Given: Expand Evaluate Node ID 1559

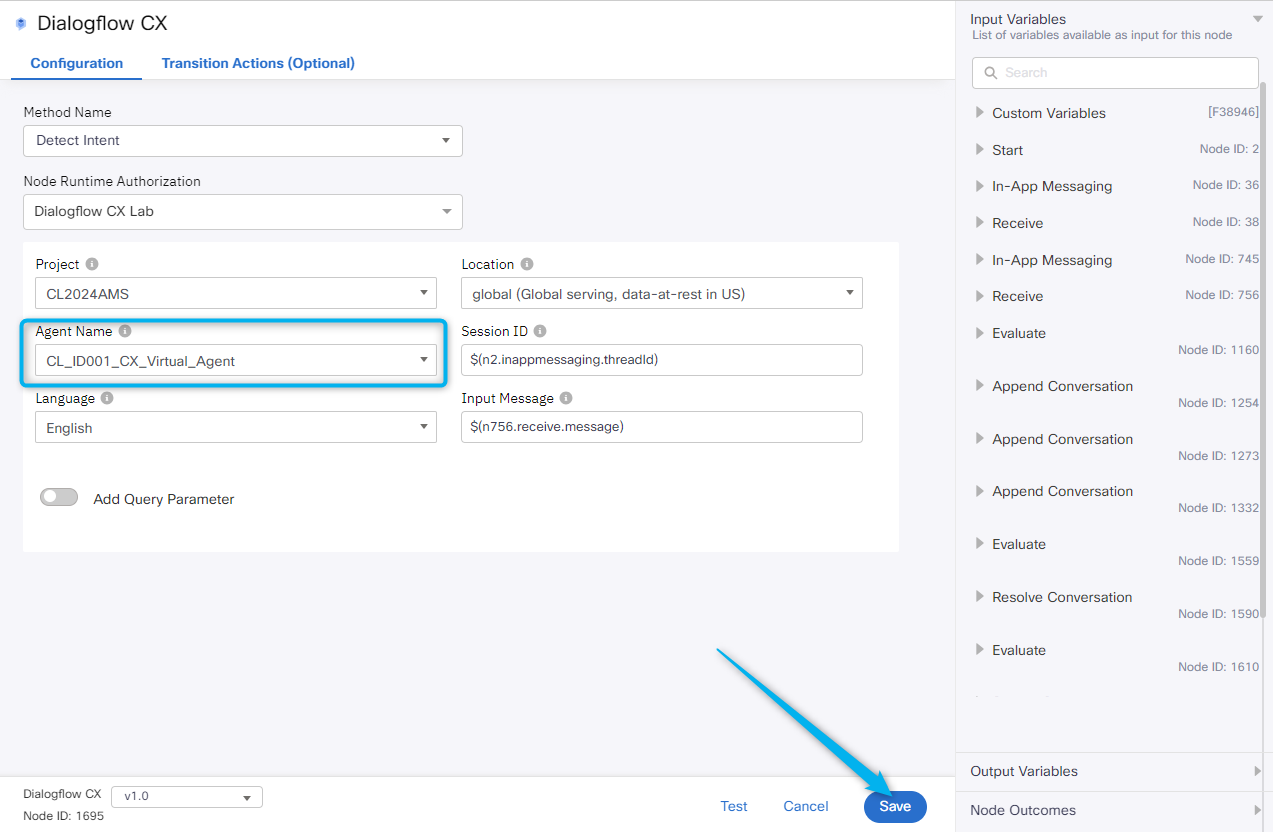Looking at the screenshot, I should tap(980, 543).
